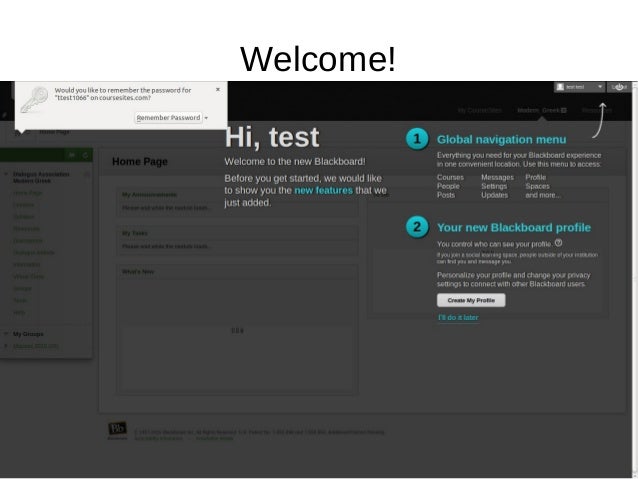
Task: Click the 'and more...' text
Action: [x=542, y=195]
